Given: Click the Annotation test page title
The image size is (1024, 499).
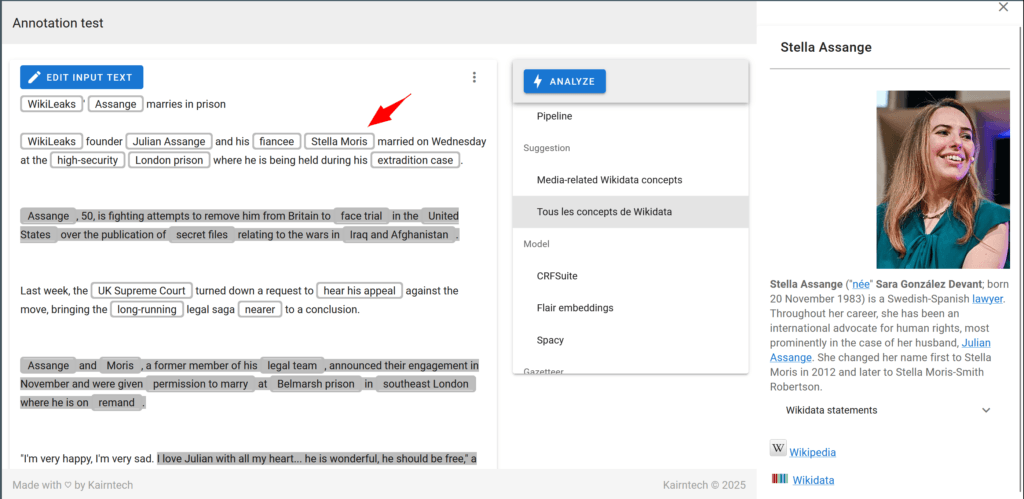Looking at the screenshot, I should pos(57,24).
